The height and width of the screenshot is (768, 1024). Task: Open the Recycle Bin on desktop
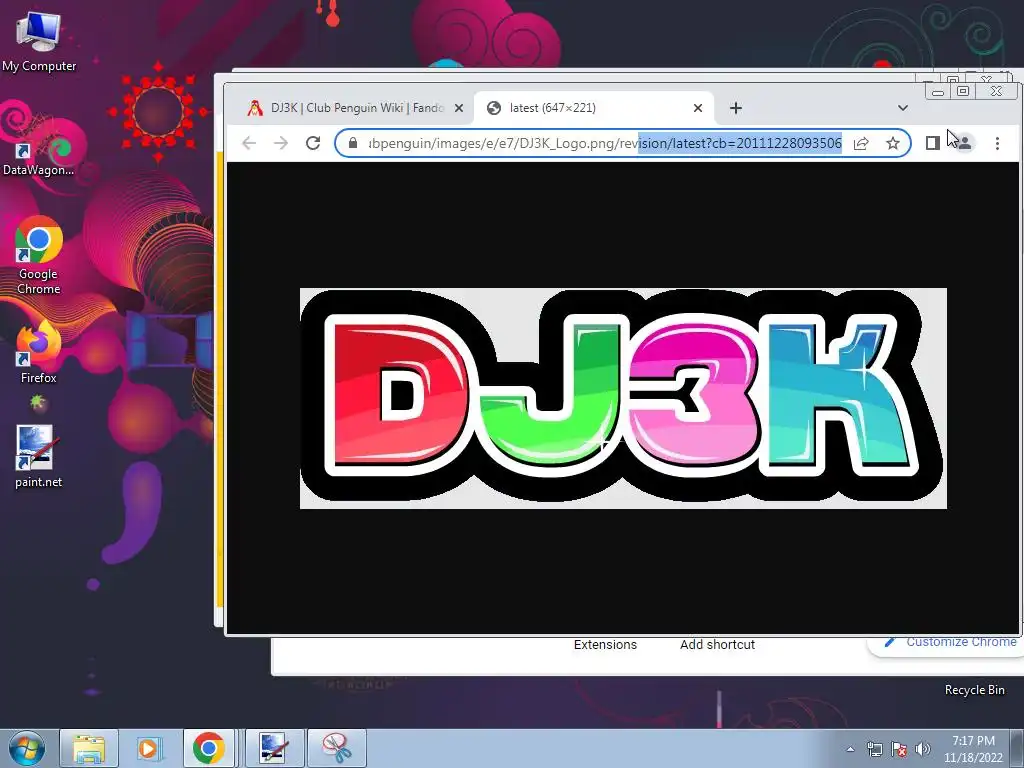coord(974,690)
